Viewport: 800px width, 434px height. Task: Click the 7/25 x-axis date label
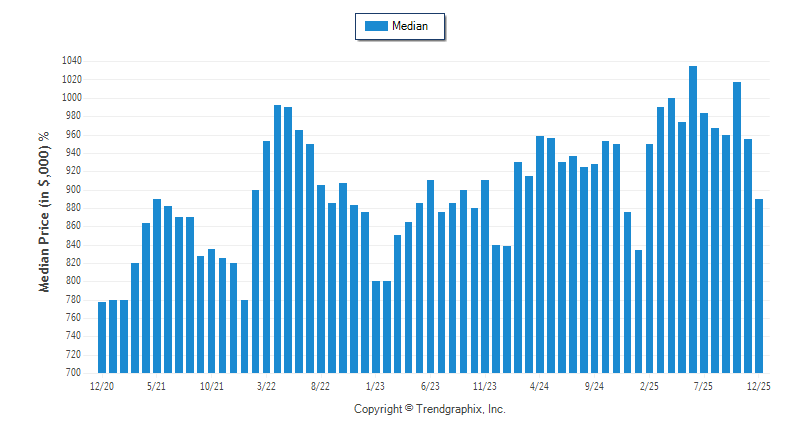pyautogui.click(x=703, y=385)
